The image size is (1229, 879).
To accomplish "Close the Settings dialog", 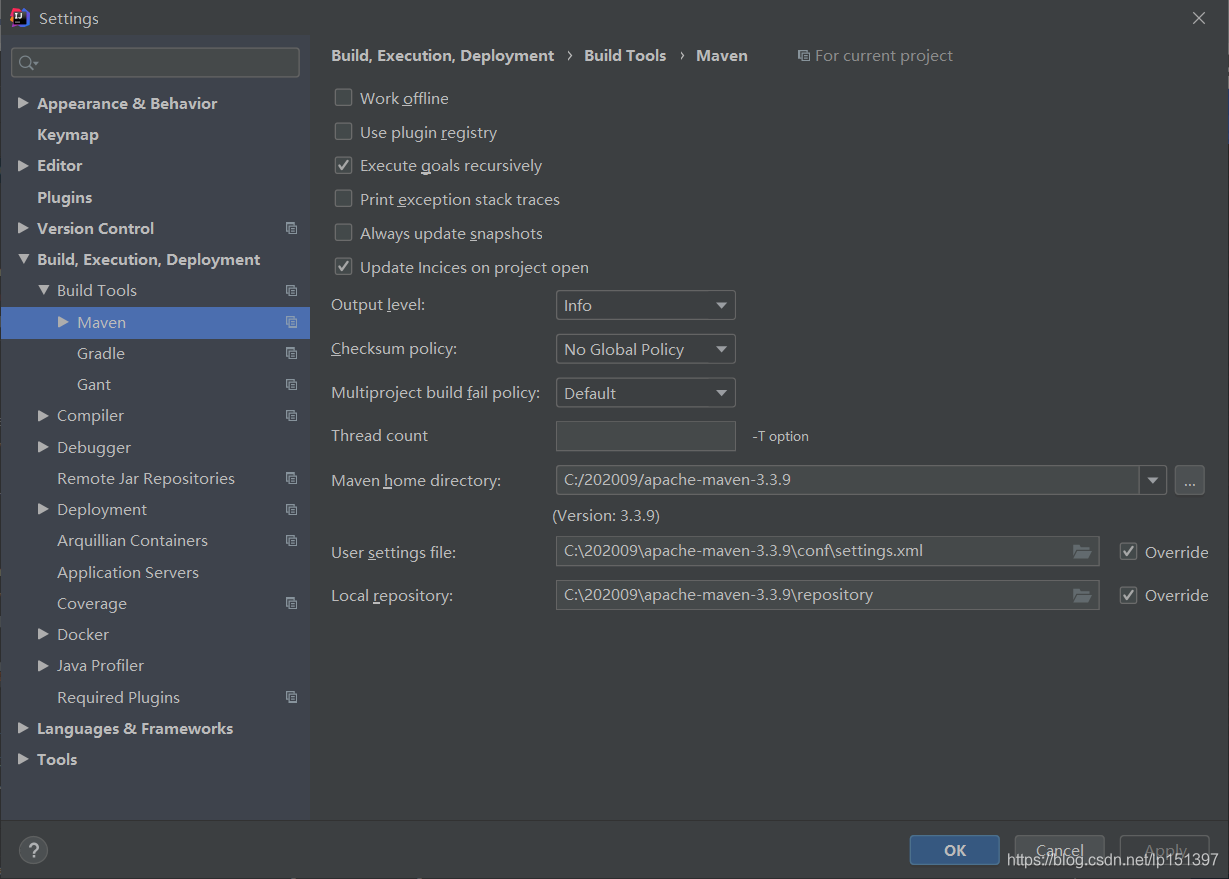I will coord(1198,18).
